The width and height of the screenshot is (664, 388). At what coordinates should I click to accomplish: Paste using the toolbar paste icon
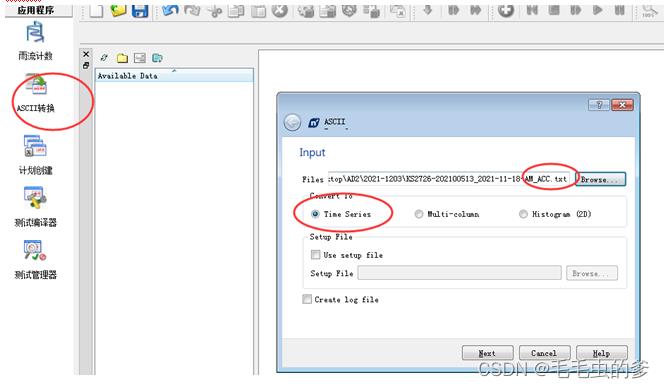258,11
